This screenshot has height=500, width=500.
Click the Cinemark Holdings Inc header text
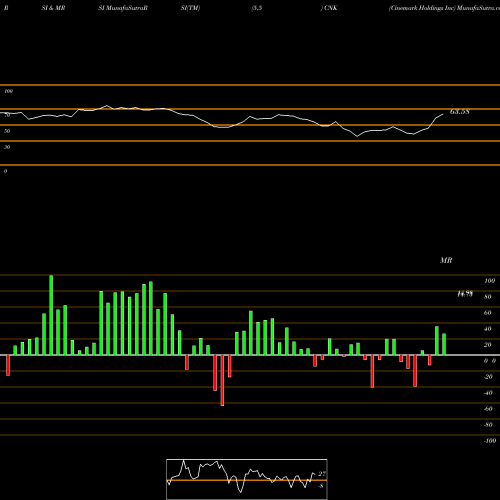[x=422, y=8]
